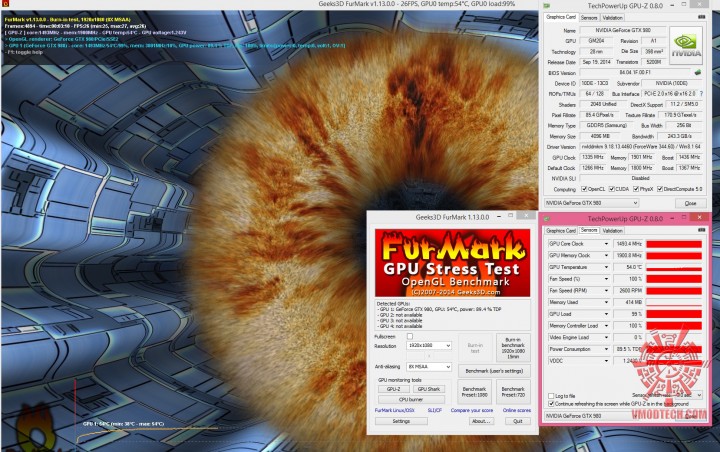The width and height of the screenshot is (720, 452).
Task: Open the SLI/CF link
Action: [x=434, y=410]
